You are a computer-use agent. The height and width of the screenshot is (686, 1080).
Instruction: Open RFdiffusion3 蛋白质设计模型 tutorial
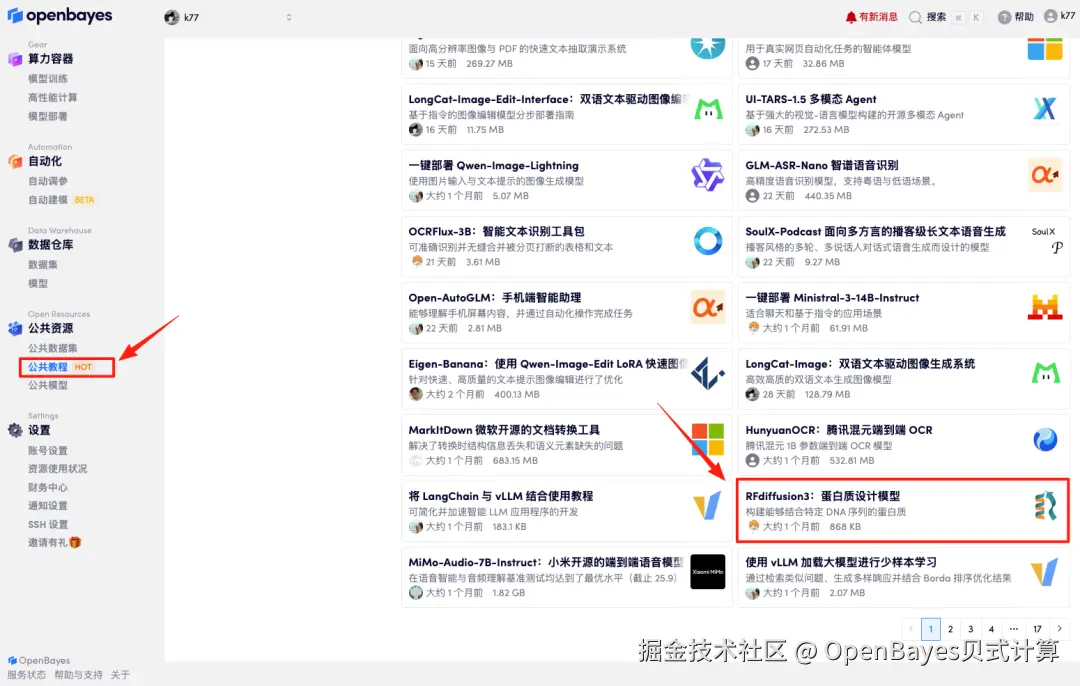point(822,496)
